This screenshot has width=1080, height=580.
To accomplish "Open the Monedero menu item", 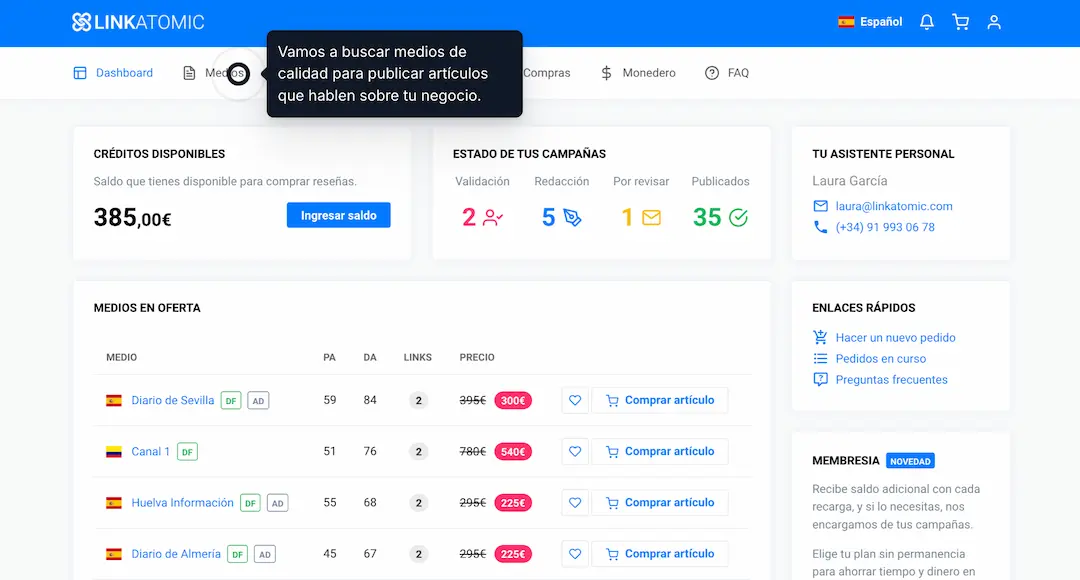I will pyautogui.click(x=638, y=73).
